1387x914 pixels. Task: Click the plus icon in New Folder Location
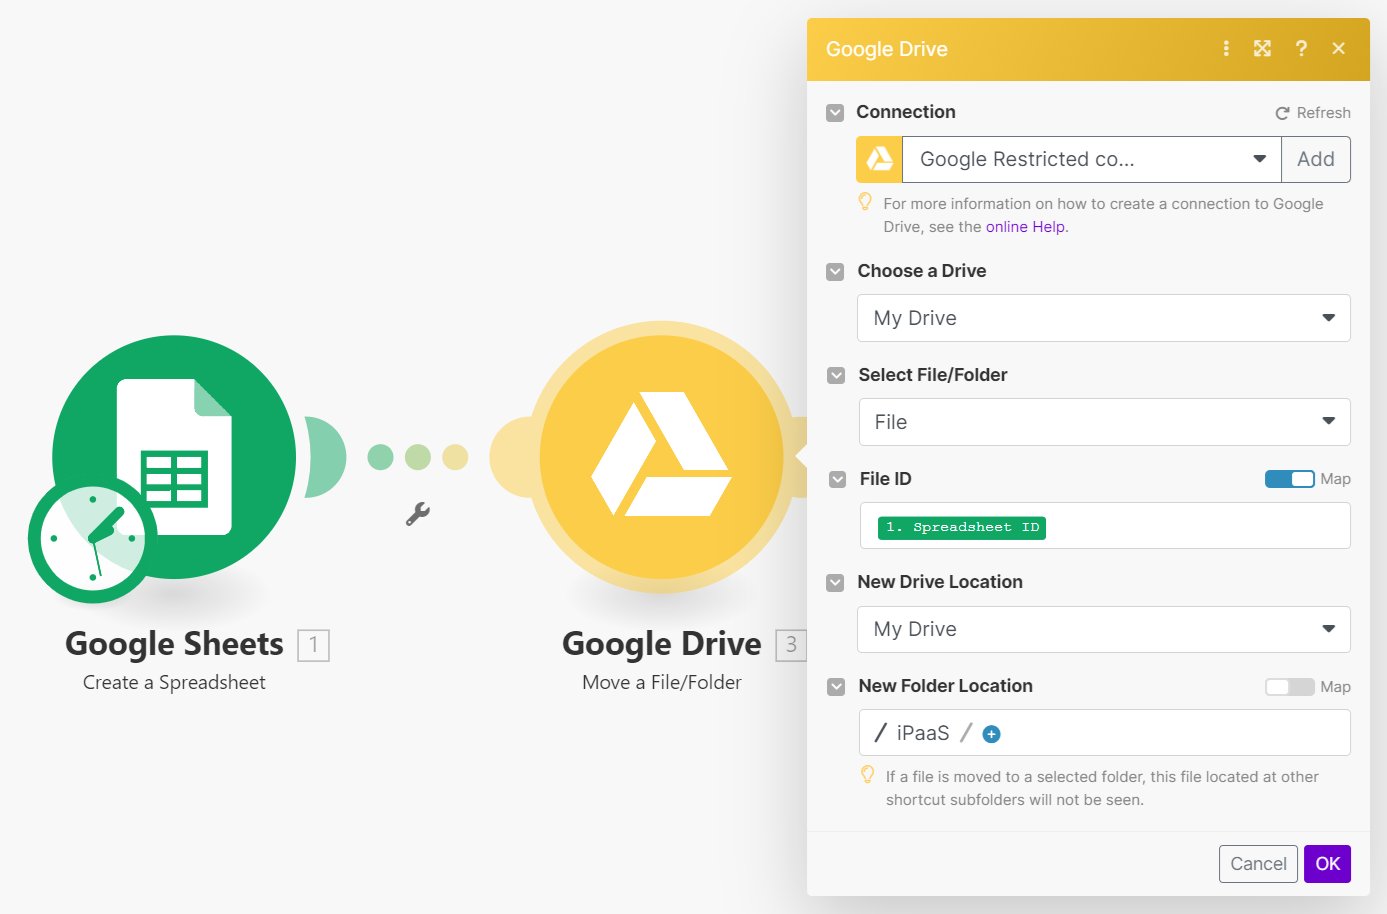point(991,734)
